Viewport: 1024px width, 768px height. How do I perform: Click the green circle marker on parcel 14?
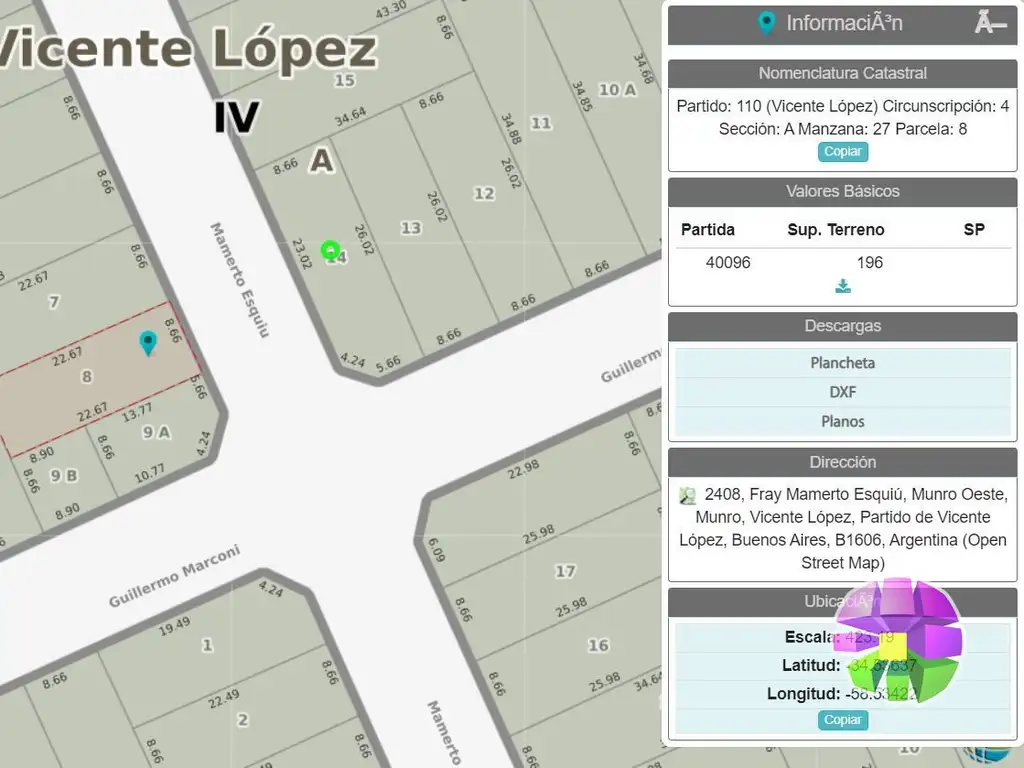(330, 250)
